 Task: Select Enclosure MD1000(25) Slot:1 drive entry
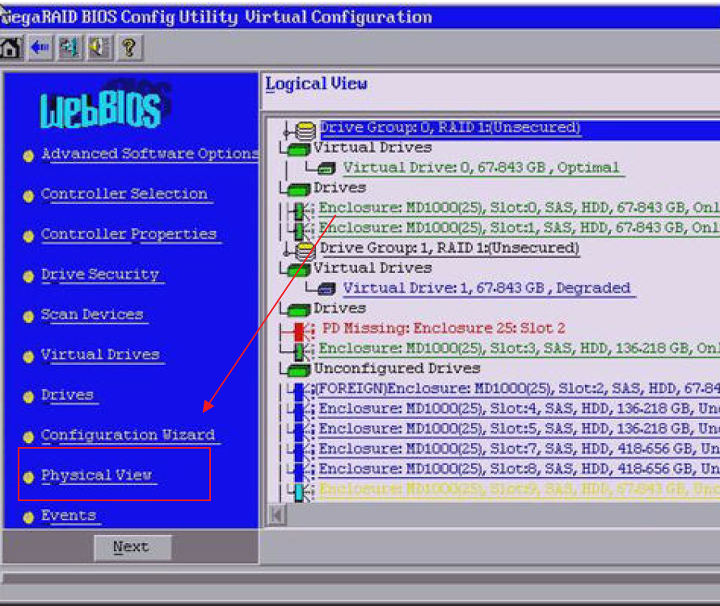point(519,228)
